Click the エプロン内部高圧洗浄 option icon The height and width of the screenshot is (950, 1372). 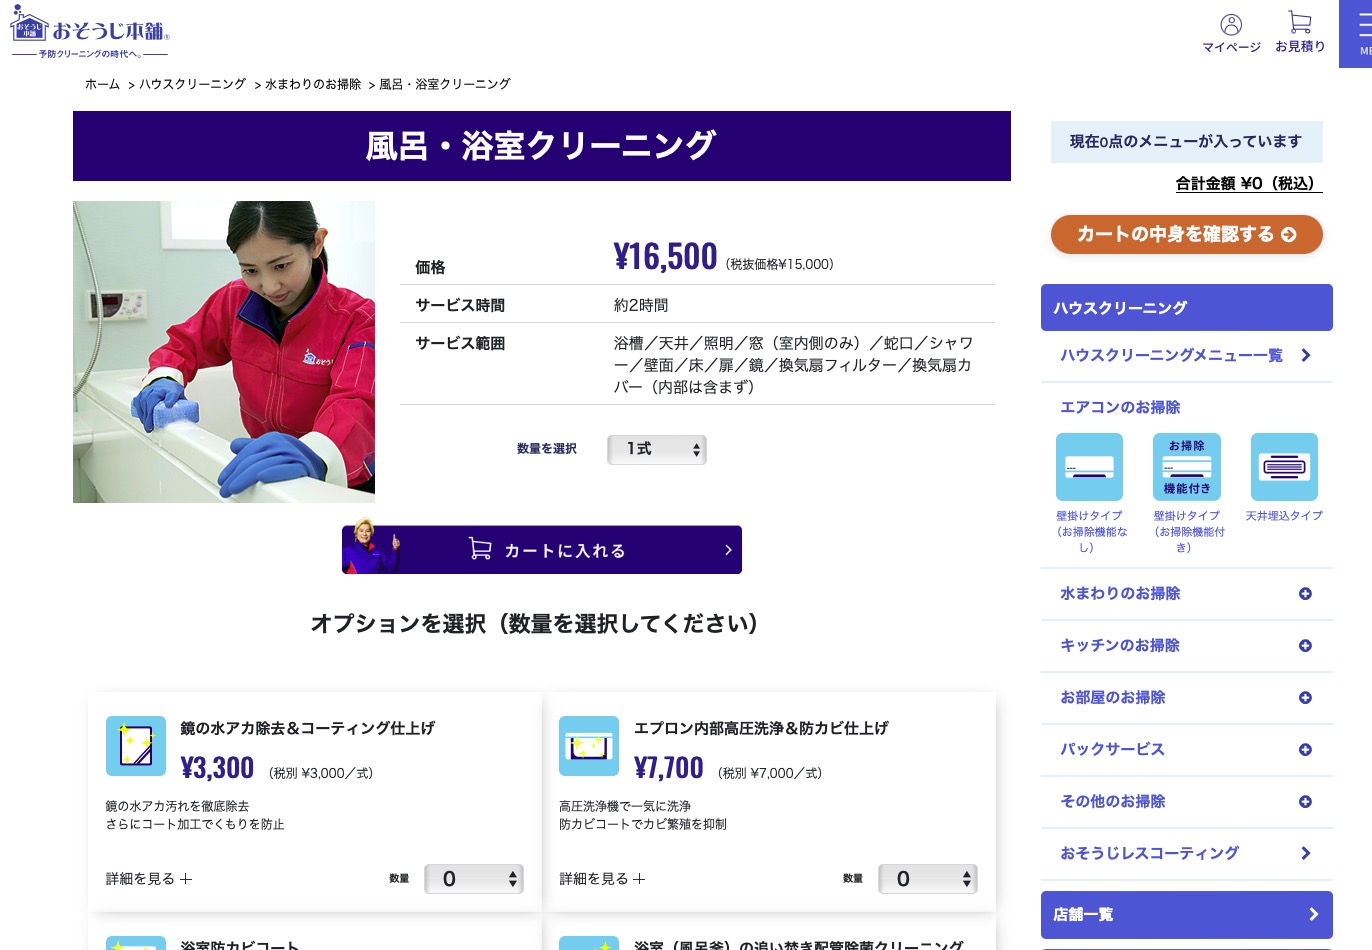(589, 746)
